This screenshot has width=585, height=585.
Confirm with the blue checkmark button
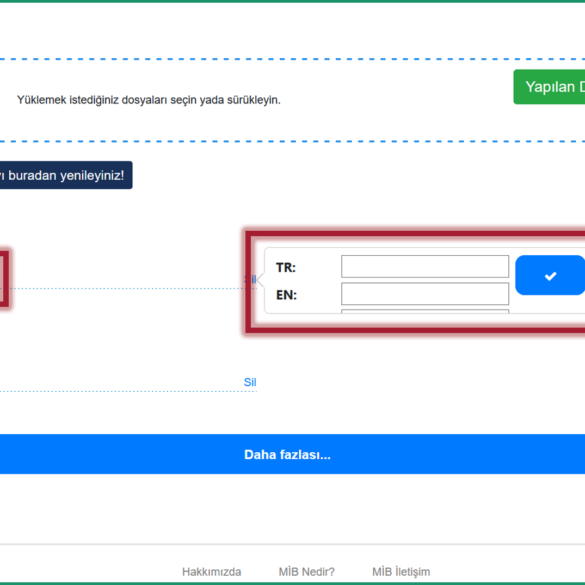550,275
